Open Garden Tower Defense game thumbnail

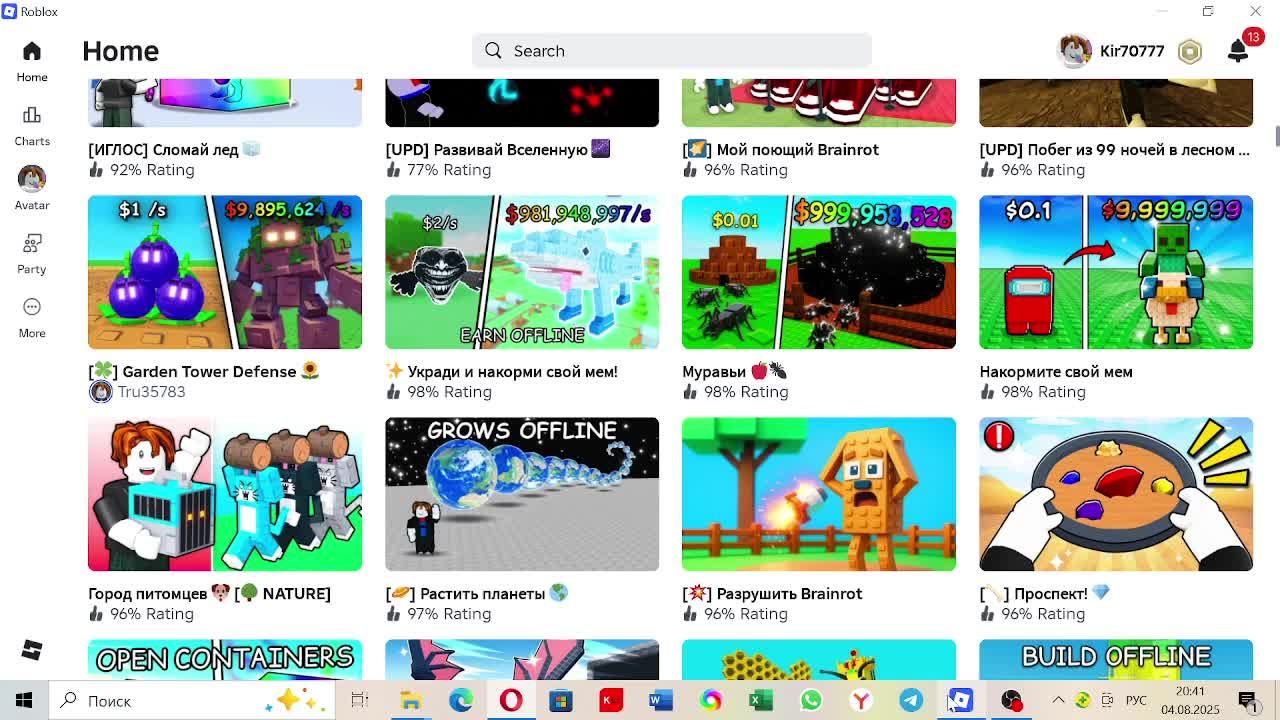(225, 272)
